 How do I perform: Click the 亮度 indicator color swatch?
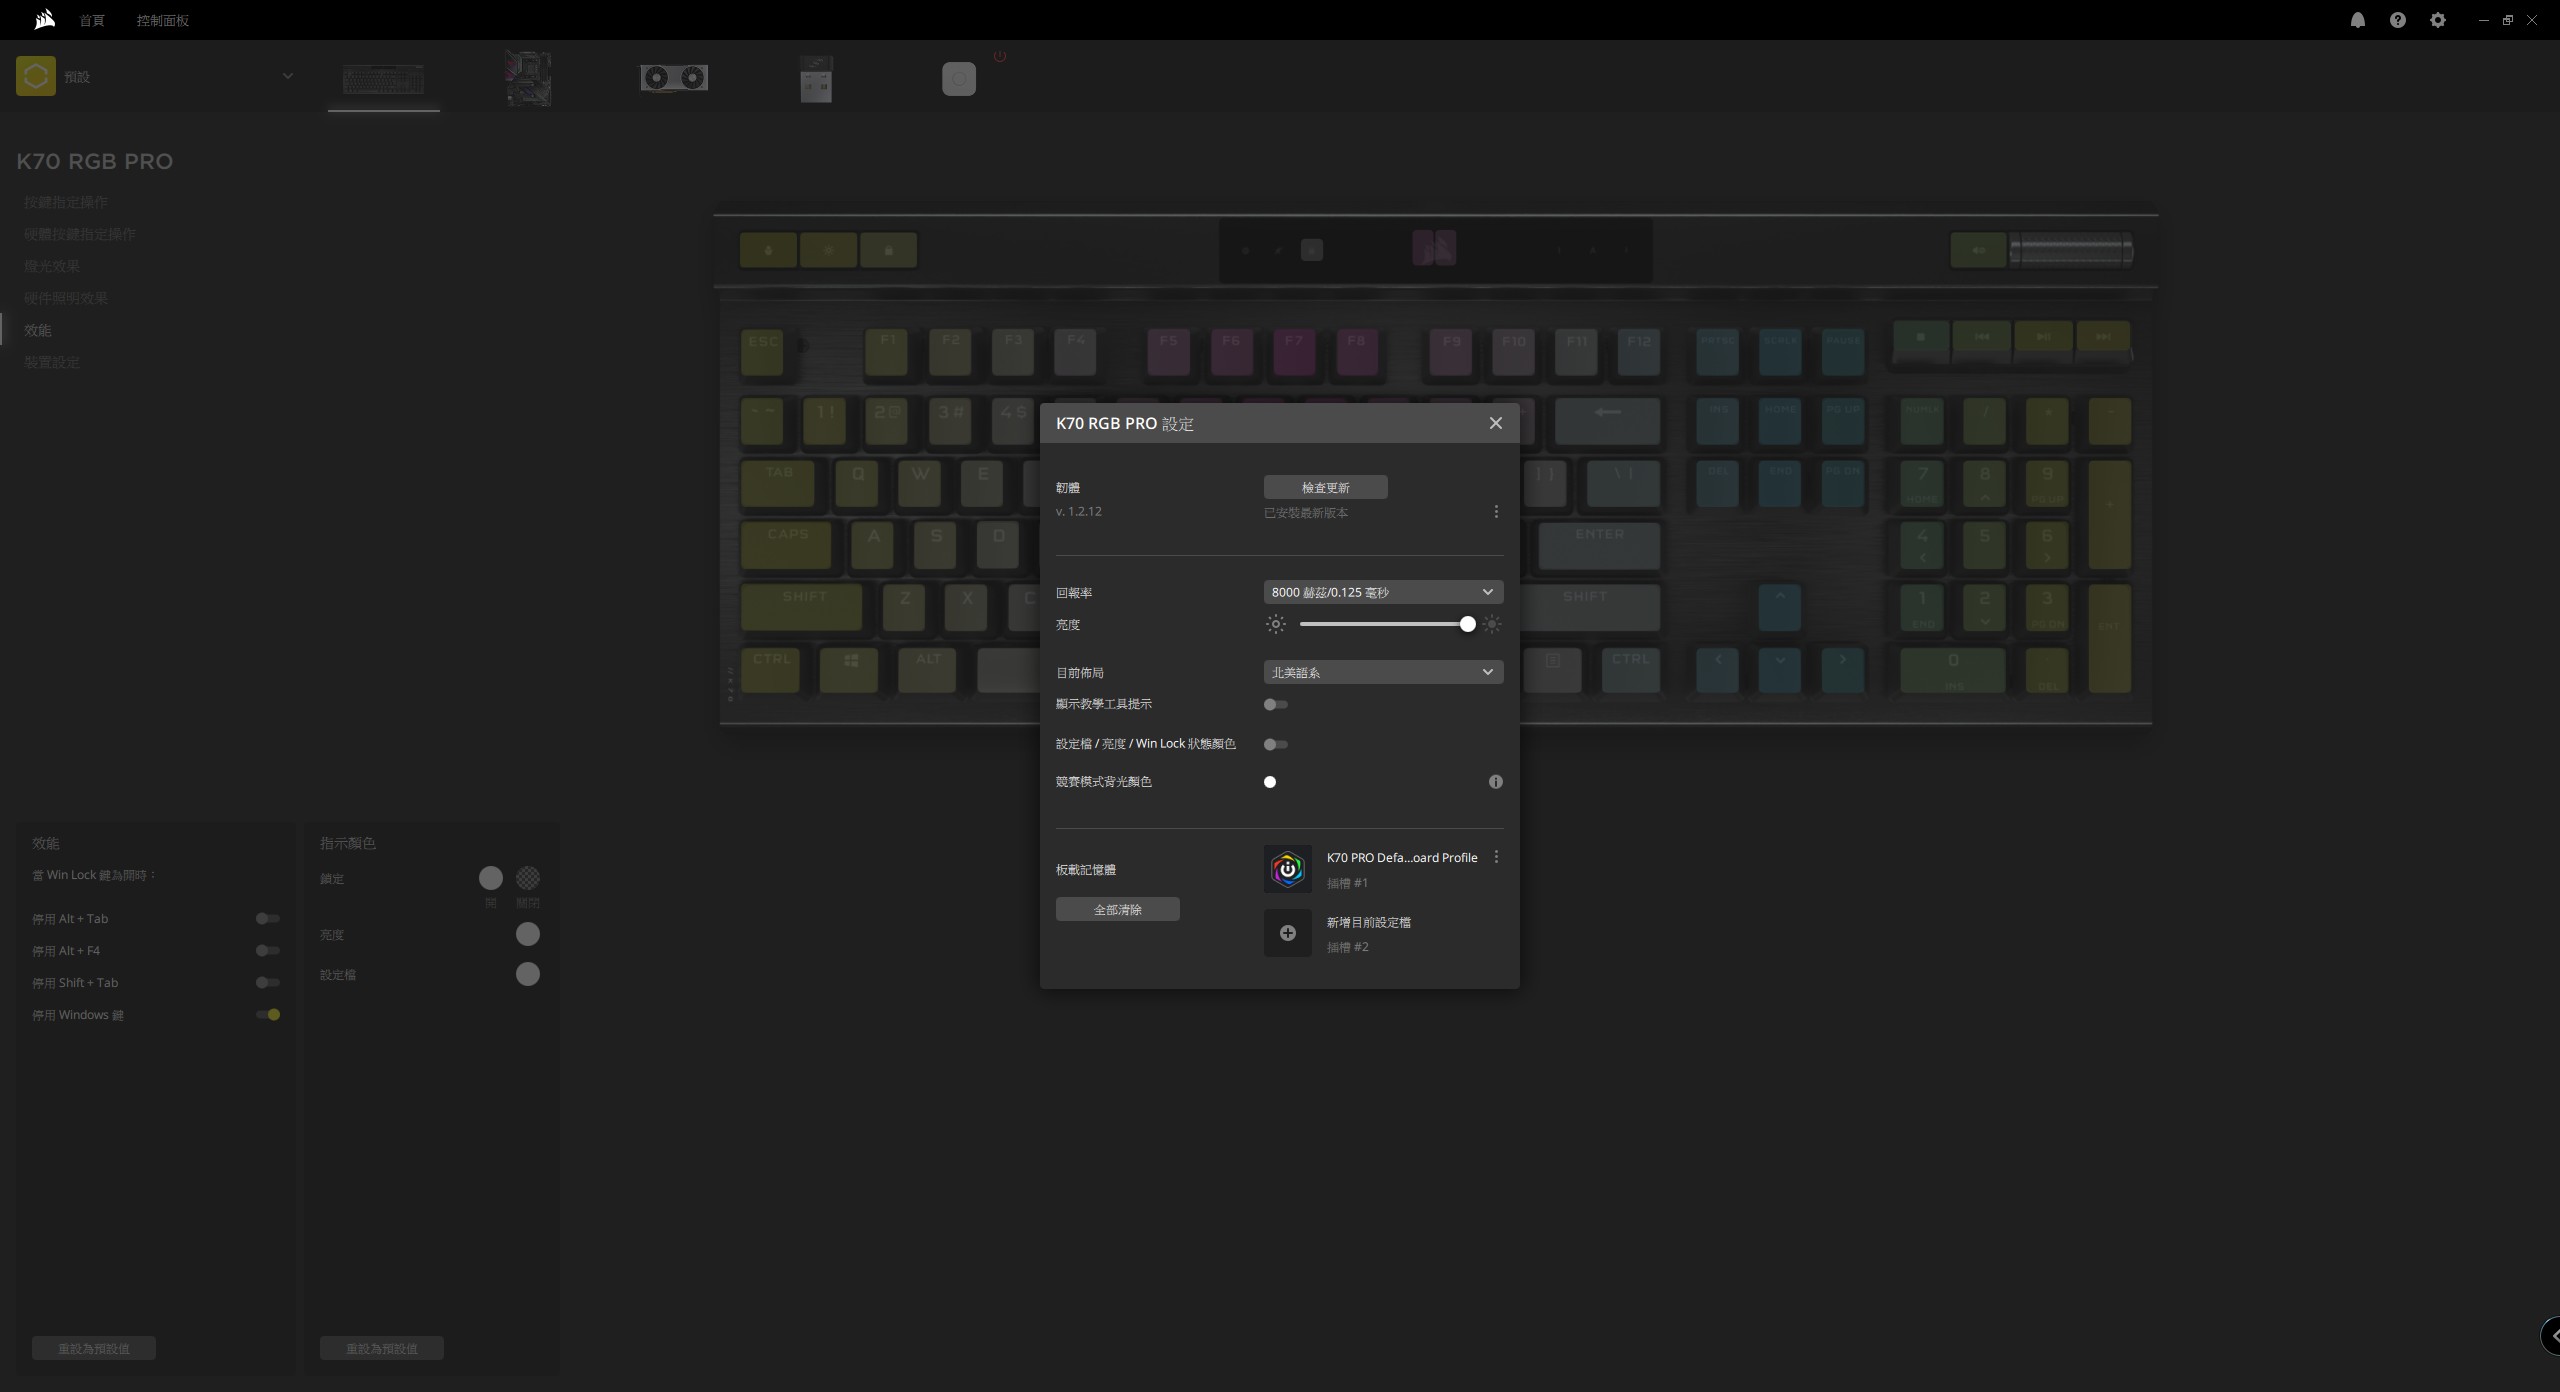[x=528, y=934]
